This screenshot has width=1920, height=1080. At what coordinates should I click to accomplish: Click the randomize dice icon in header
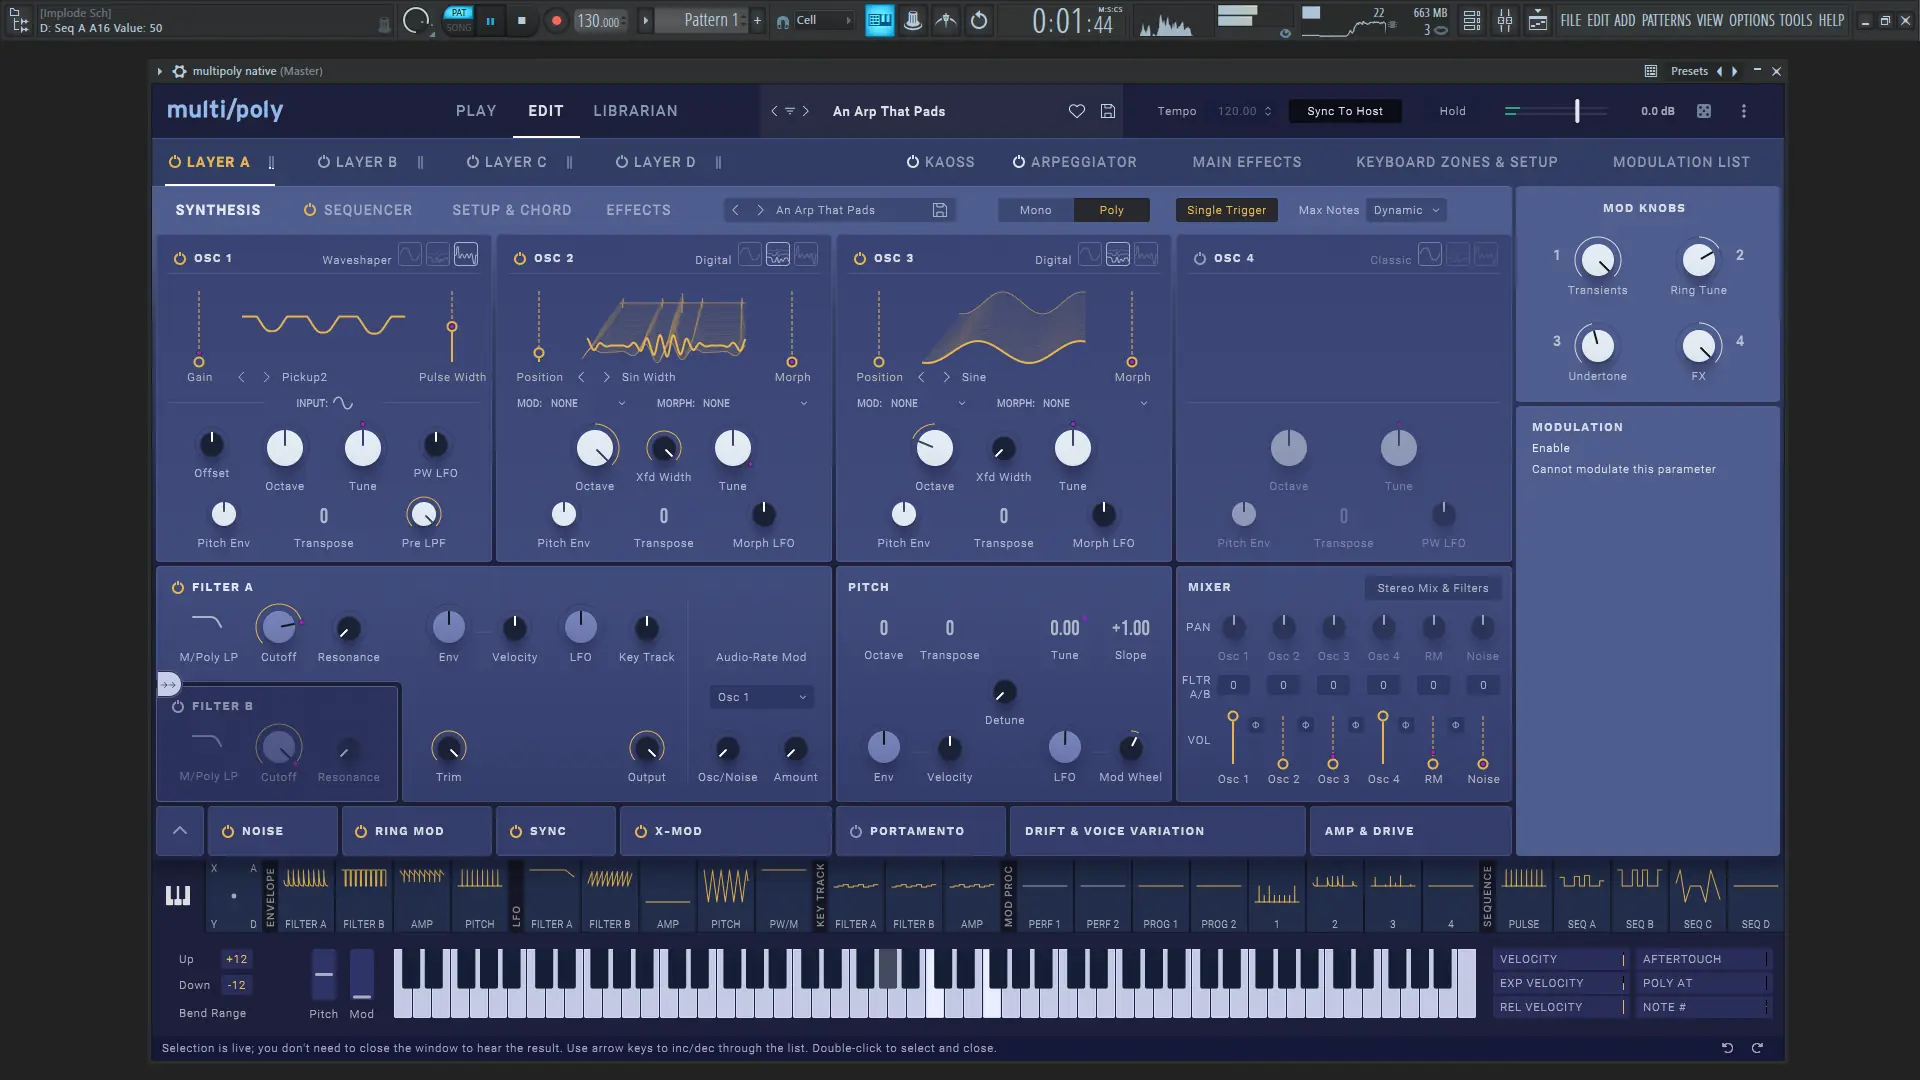pos(1704,111)
